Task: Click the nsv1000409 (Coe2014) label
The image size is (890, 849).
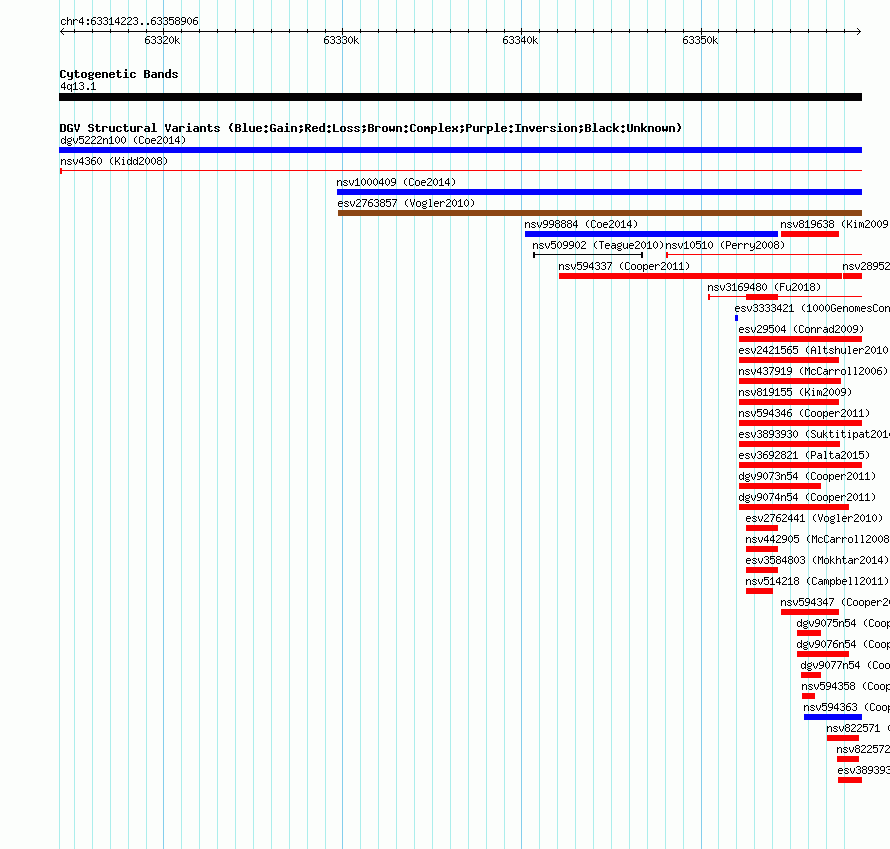Action: [396, 182]
